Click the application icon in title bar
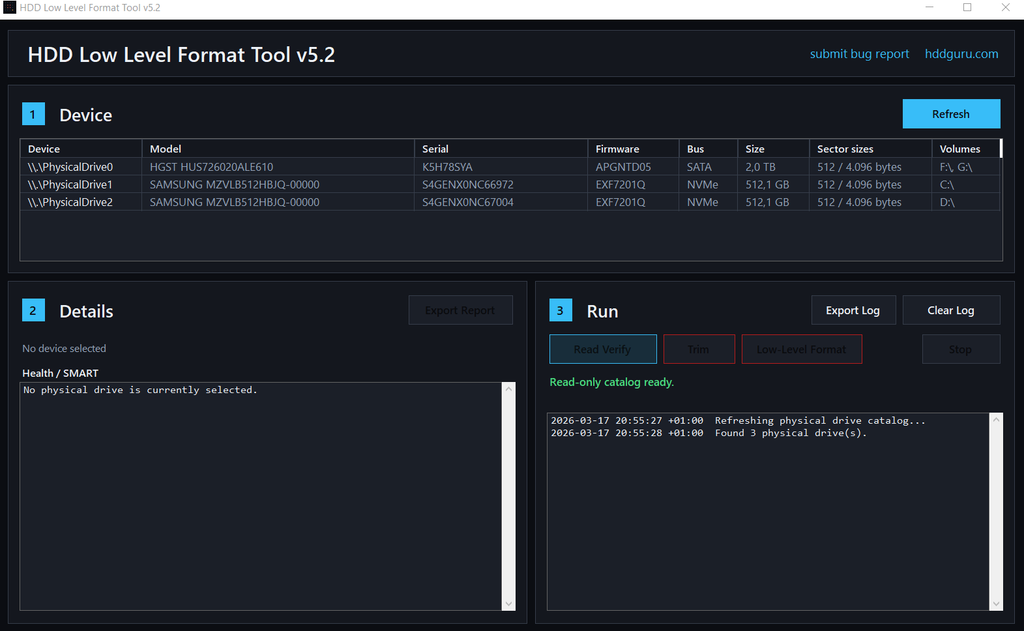 click(9, 8)
